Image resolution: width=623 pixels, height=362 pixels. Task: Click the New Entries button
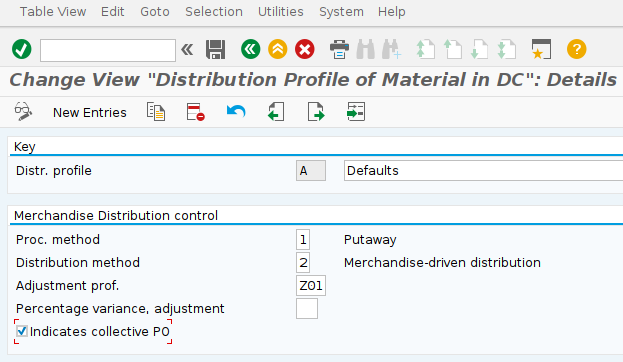pyautogui.click(x=90, y=113)
